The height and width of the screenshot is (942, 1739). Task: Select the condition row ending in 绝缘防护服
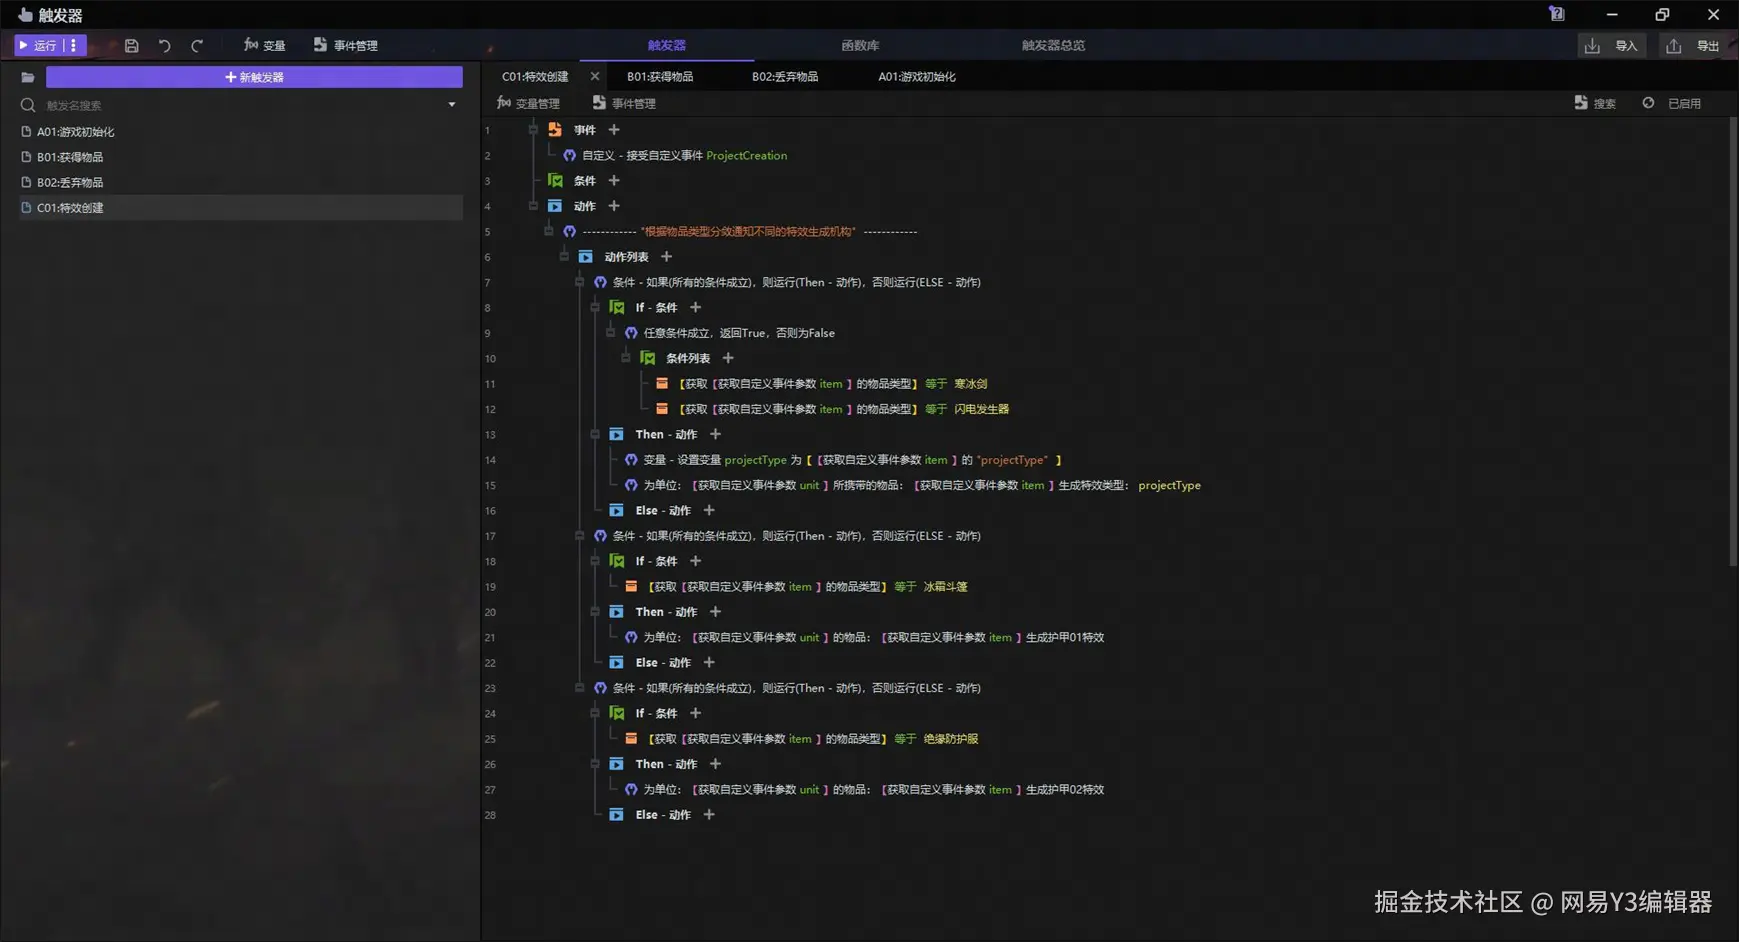[801, 739]
